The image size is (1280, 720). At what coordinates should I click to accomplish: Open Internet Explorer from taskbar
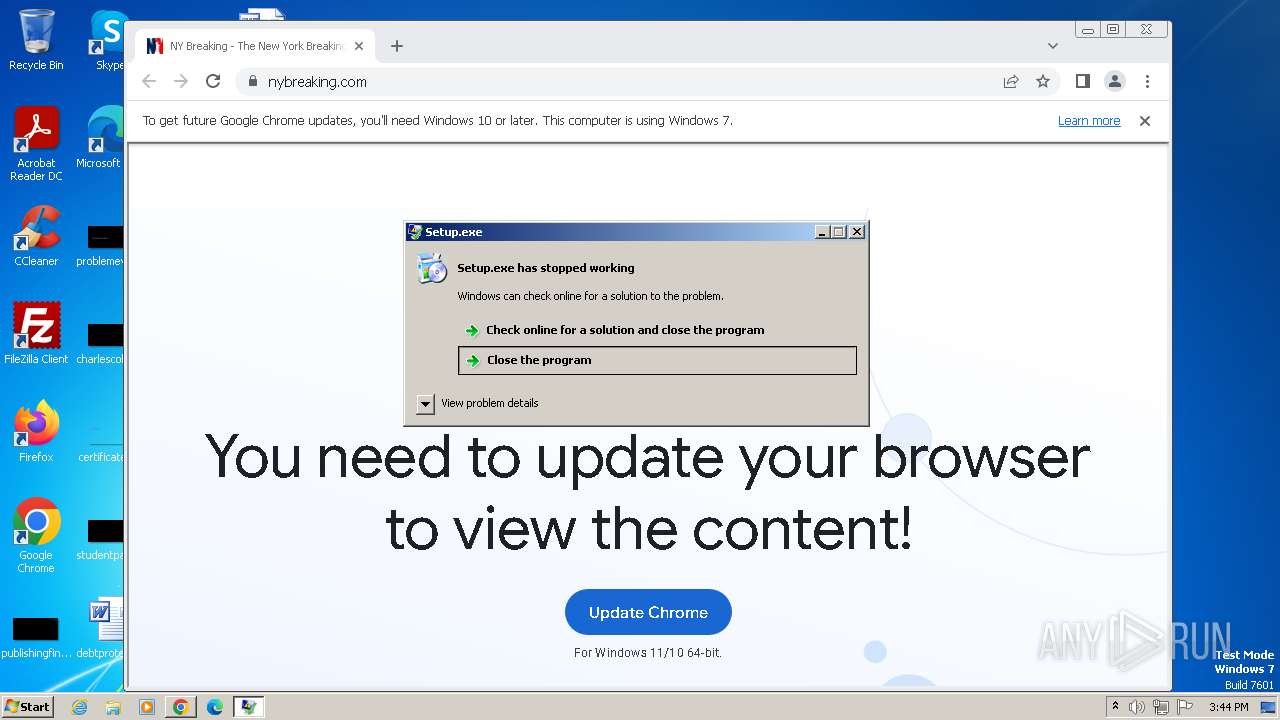click(x=80, y=707)
